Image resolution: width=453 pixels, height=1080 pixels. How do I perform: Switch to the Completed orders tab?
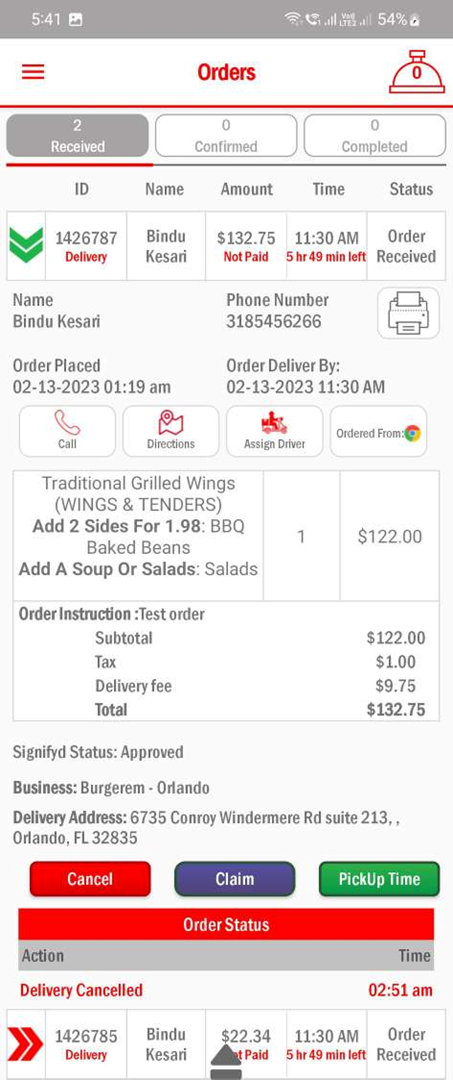[x=375, y=136]
